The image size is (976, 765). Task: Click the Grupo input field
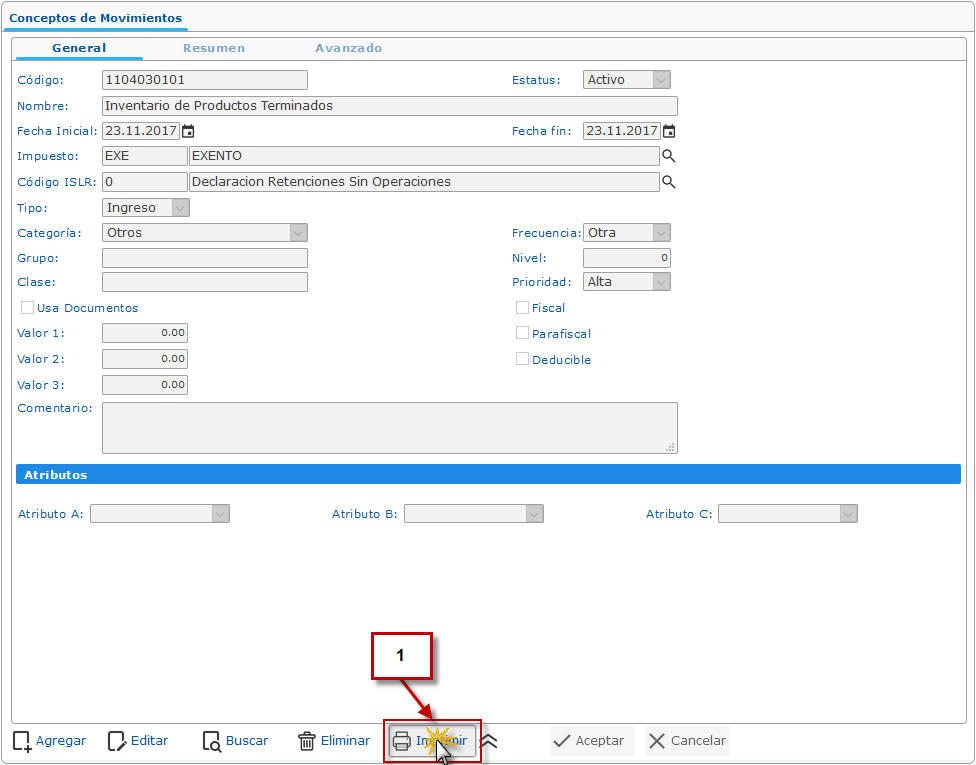point(205,258)
